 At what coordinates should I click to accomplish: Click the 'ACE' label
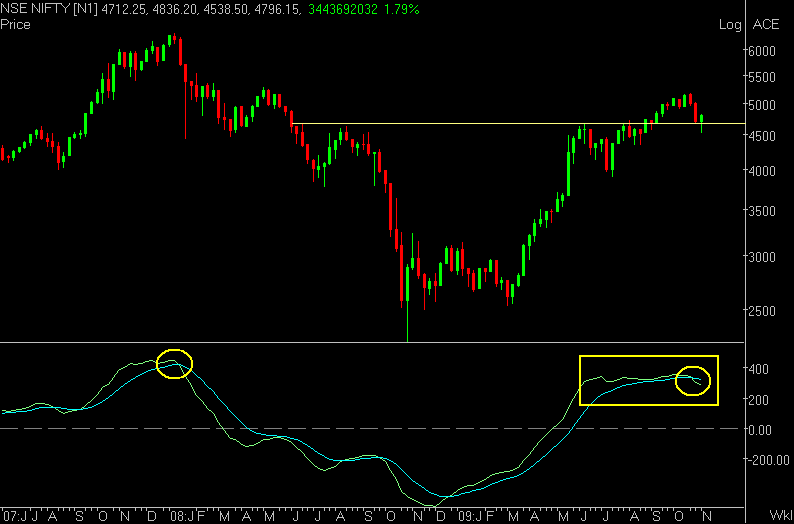[766, 24]
